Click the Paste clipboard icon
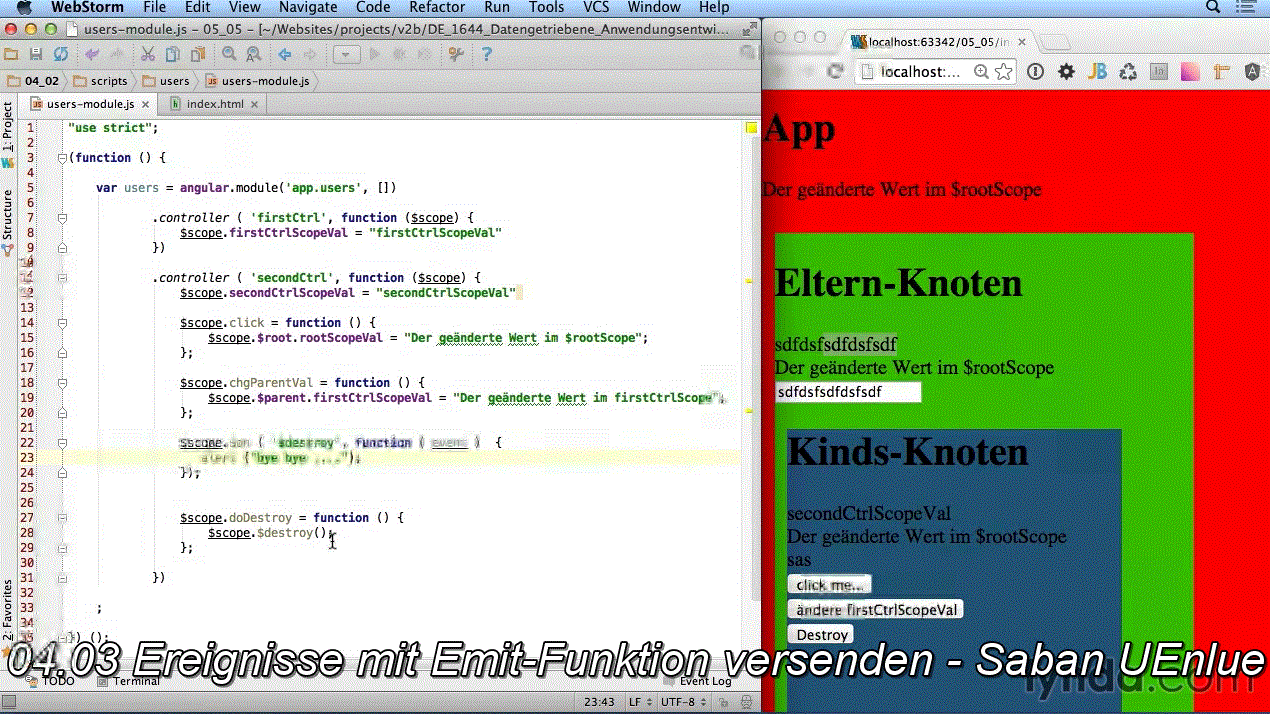Viewport: 1270px width, 714px height. point(196,54)
